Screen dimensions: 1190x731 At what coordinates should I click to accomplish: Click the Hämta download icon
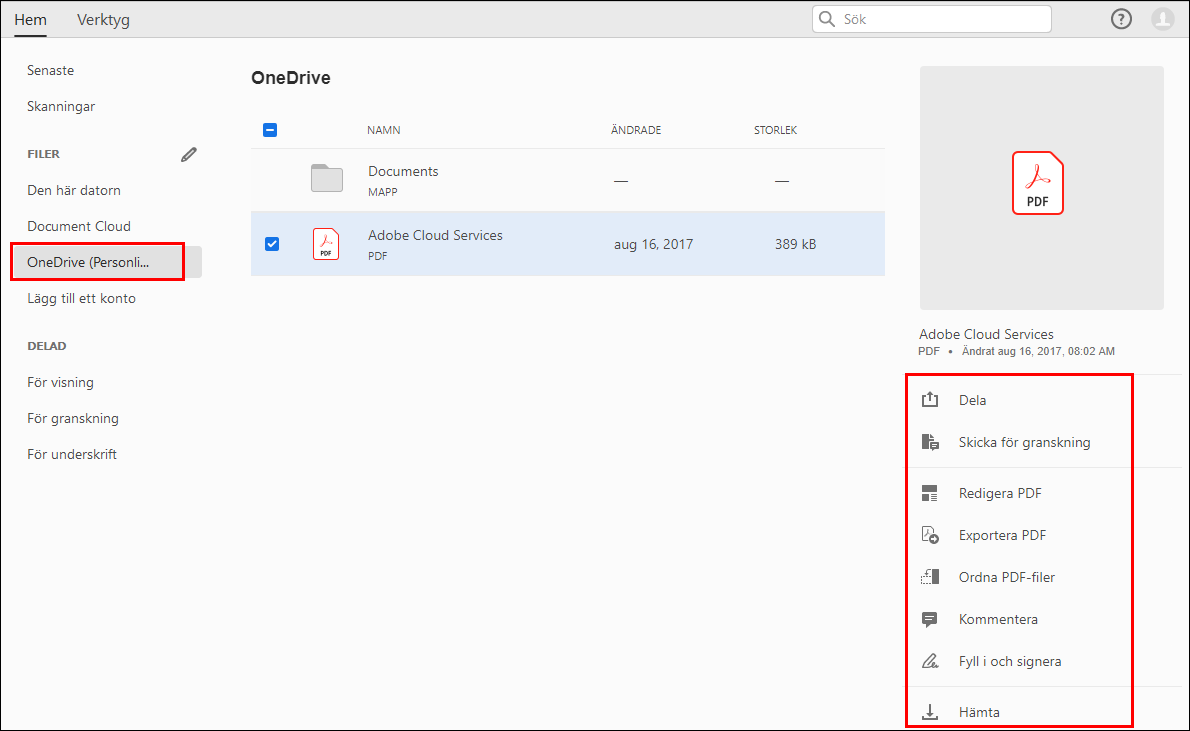930,711
